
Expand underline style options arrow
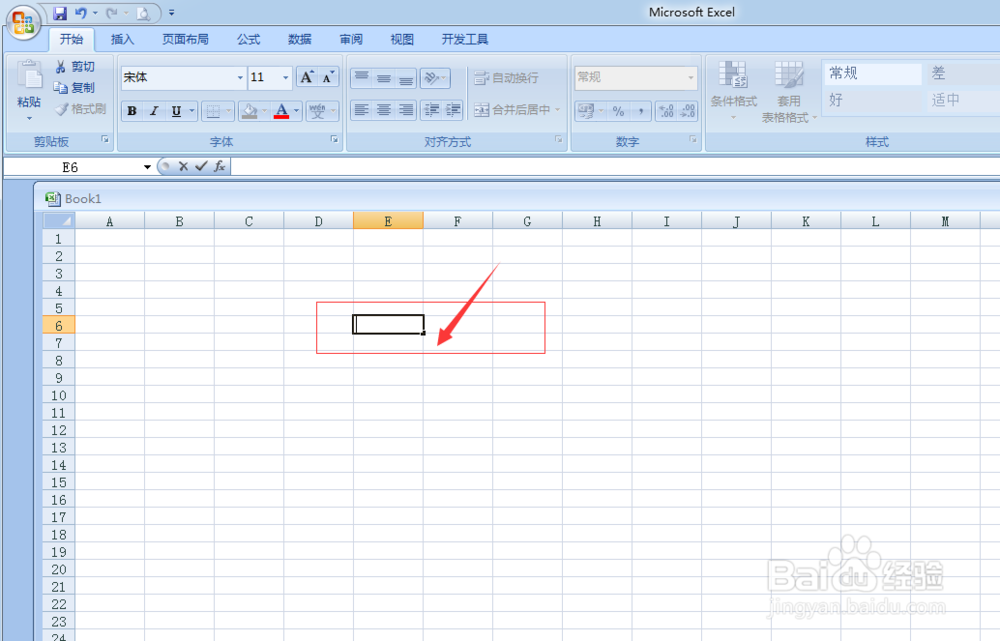(x=191, y=111)
